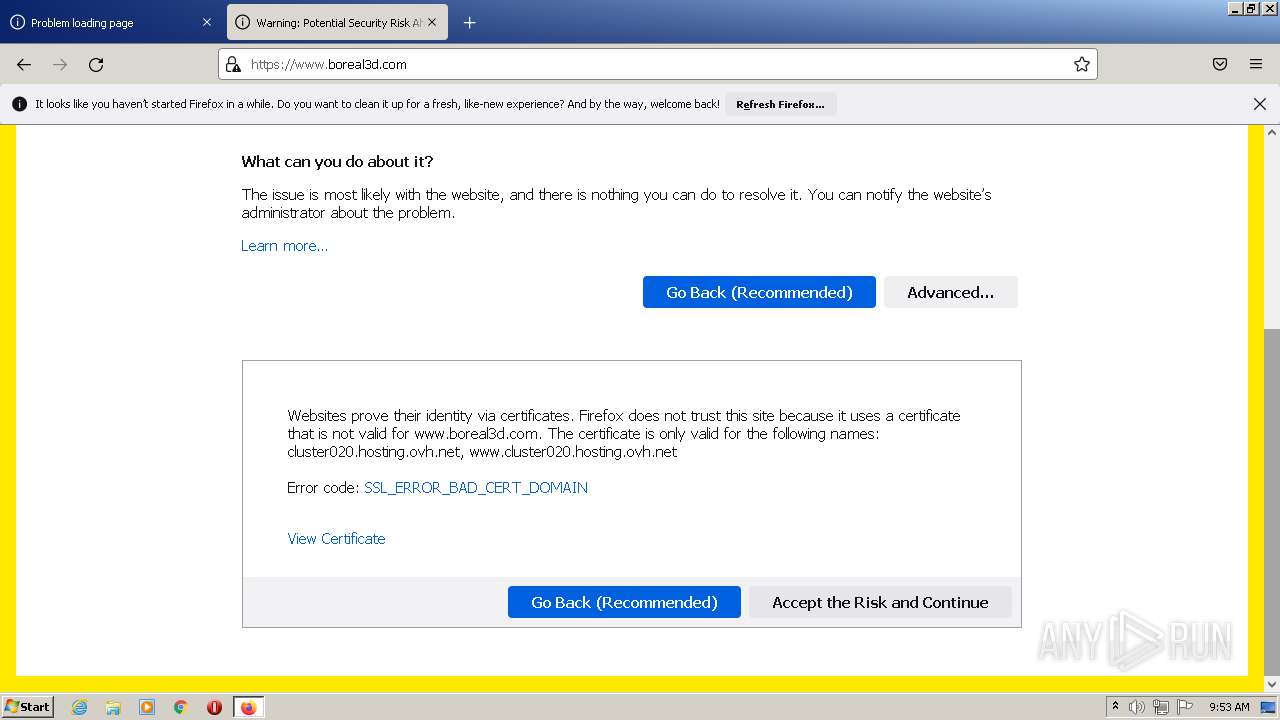The image size is (1280, 720).
Task: Click the show desktop tray icon
Action: (1268, 707)
